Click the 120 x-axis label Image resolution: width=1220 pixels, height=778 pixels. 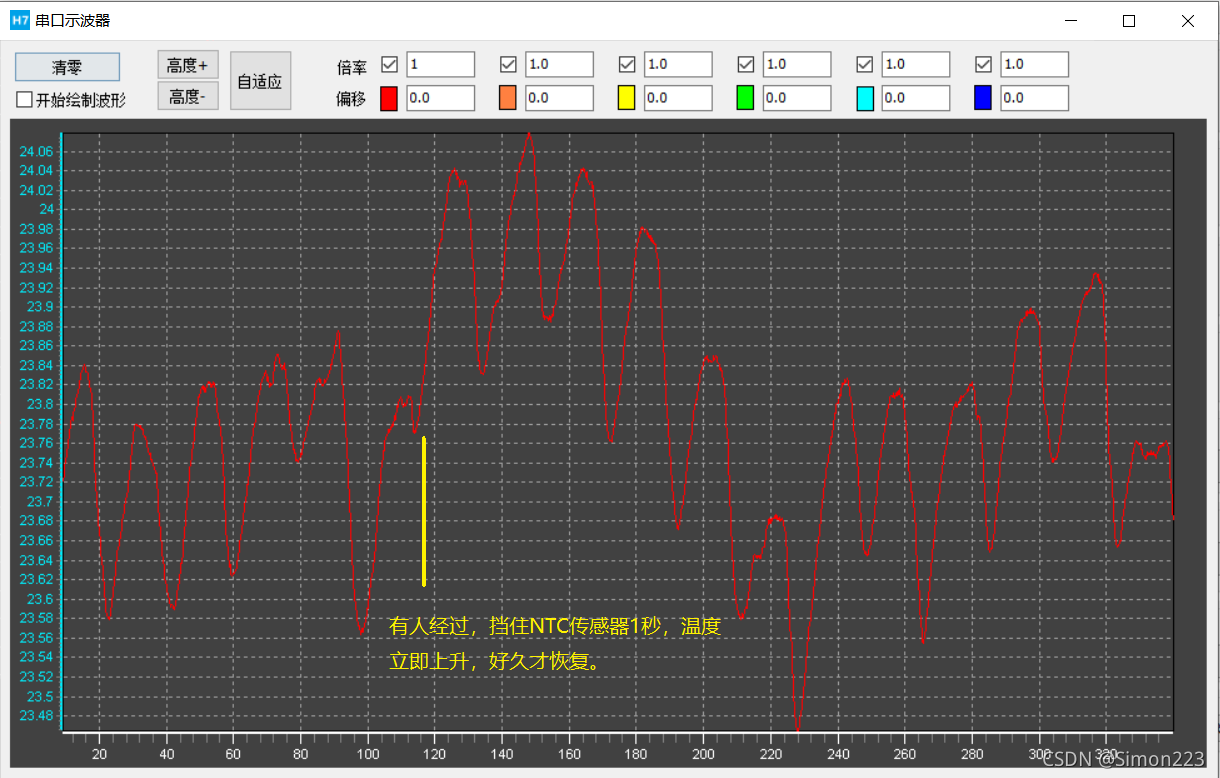(x=435, y=754)
